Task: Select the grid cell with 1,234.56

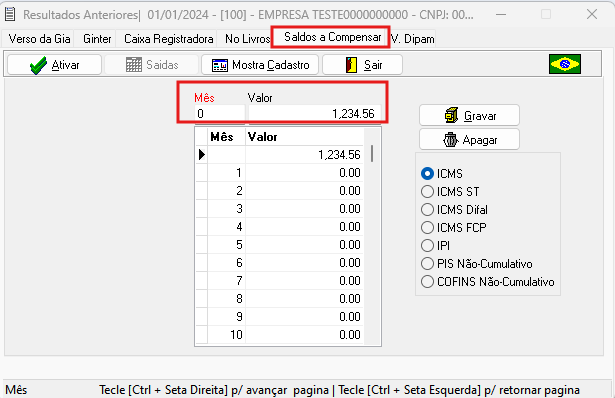Action: [304, 154]
